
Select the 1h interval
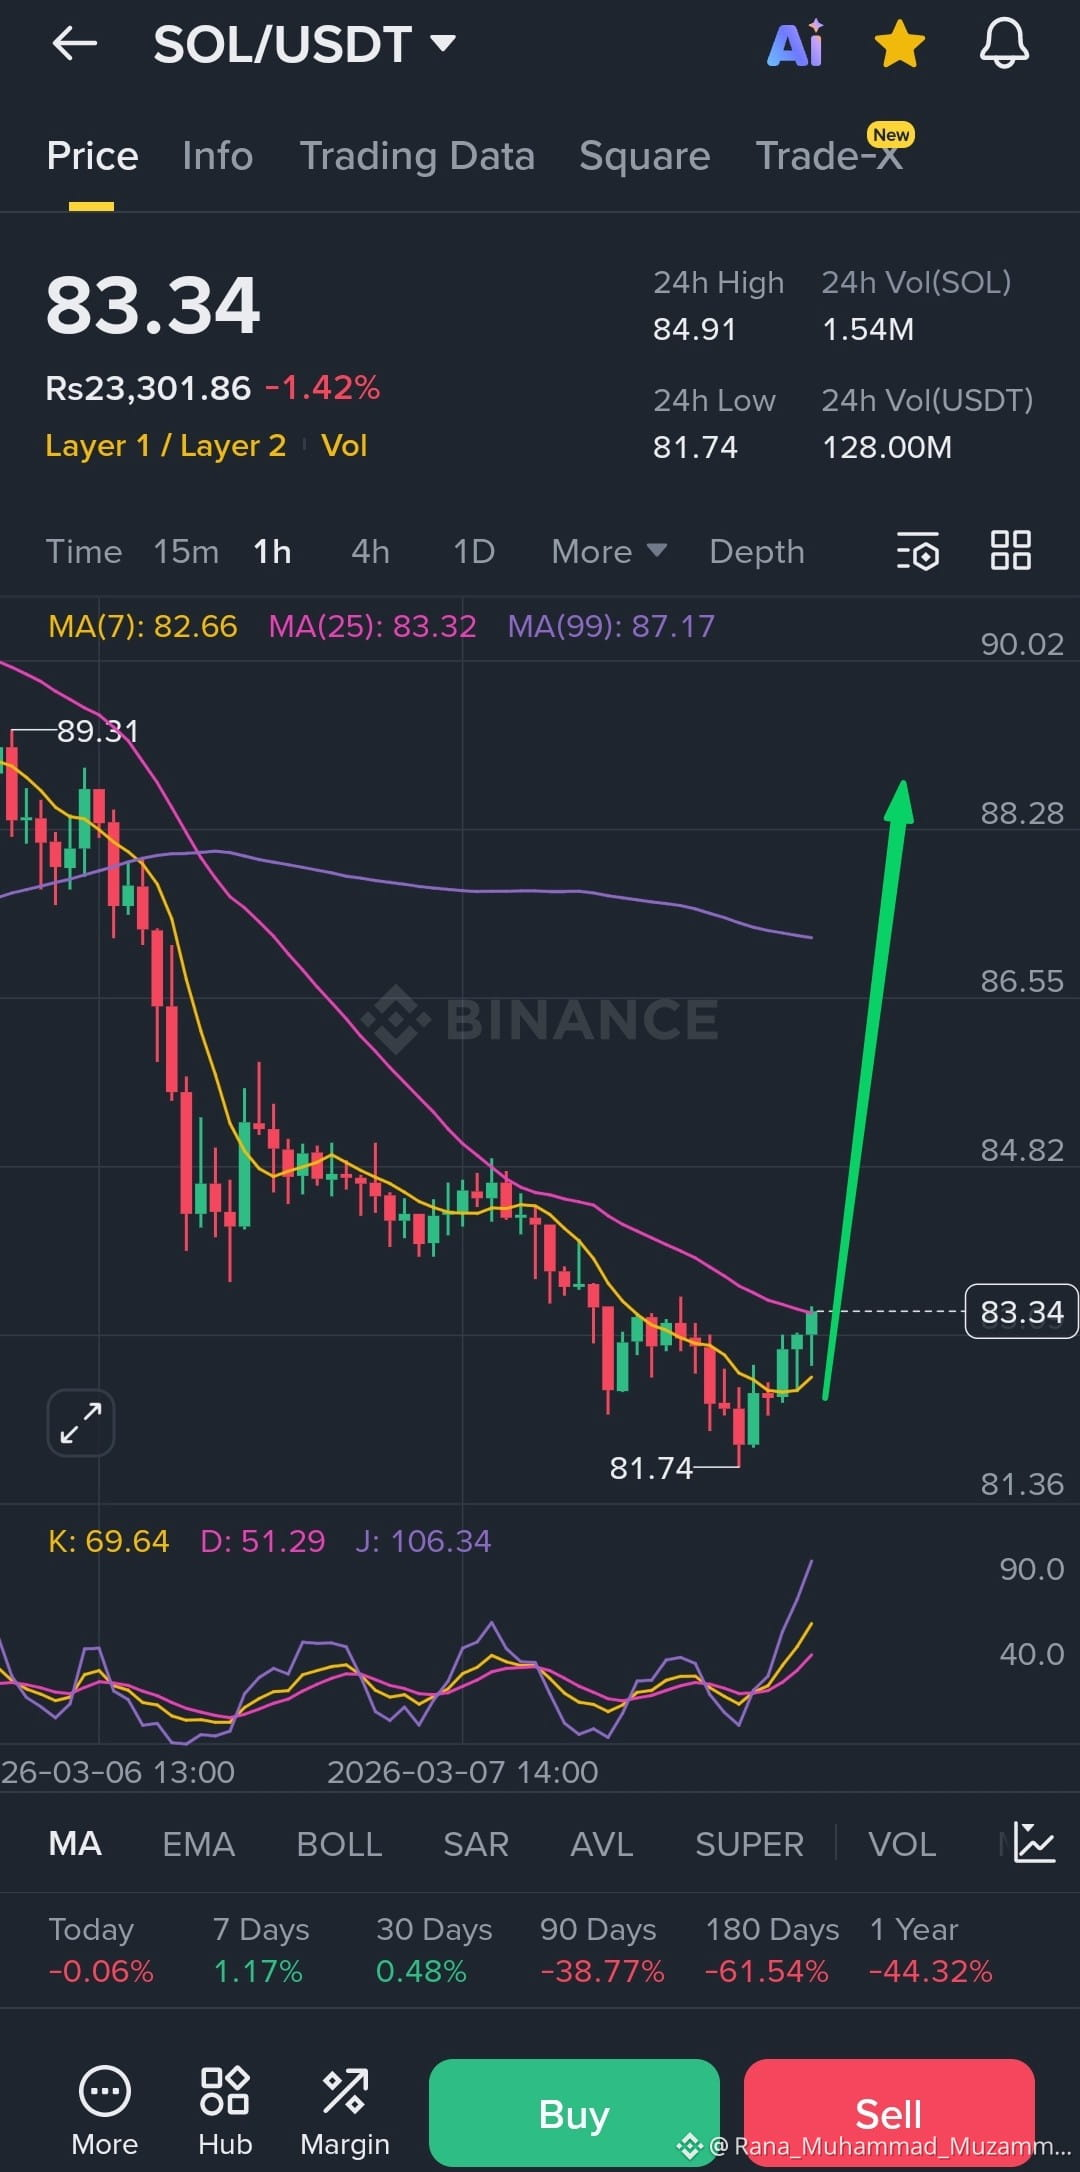click(x=272, y=552)
